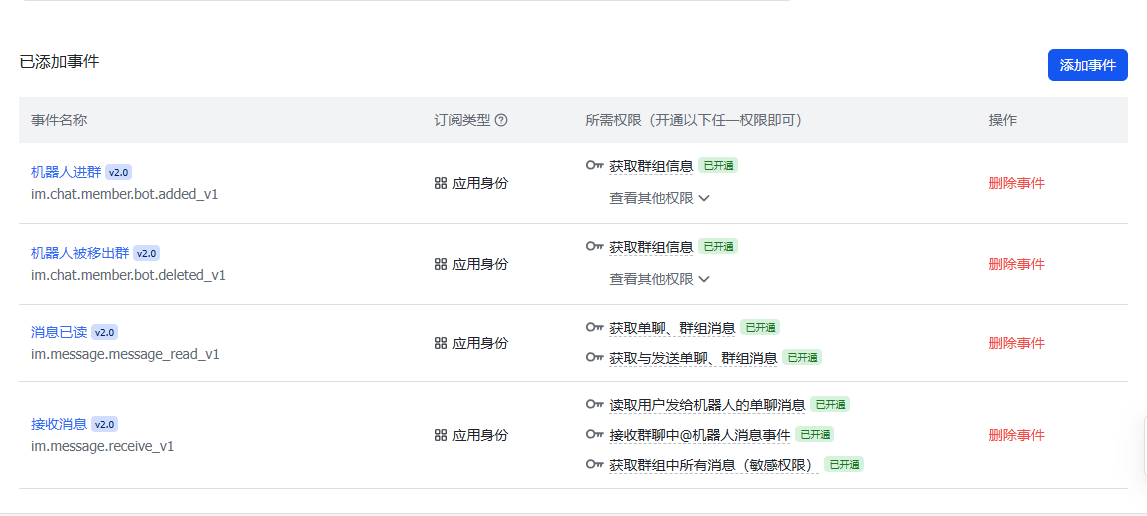Remove the 接收消息 event
Screen dimensions: 1147x516
tap(1016, 435)
